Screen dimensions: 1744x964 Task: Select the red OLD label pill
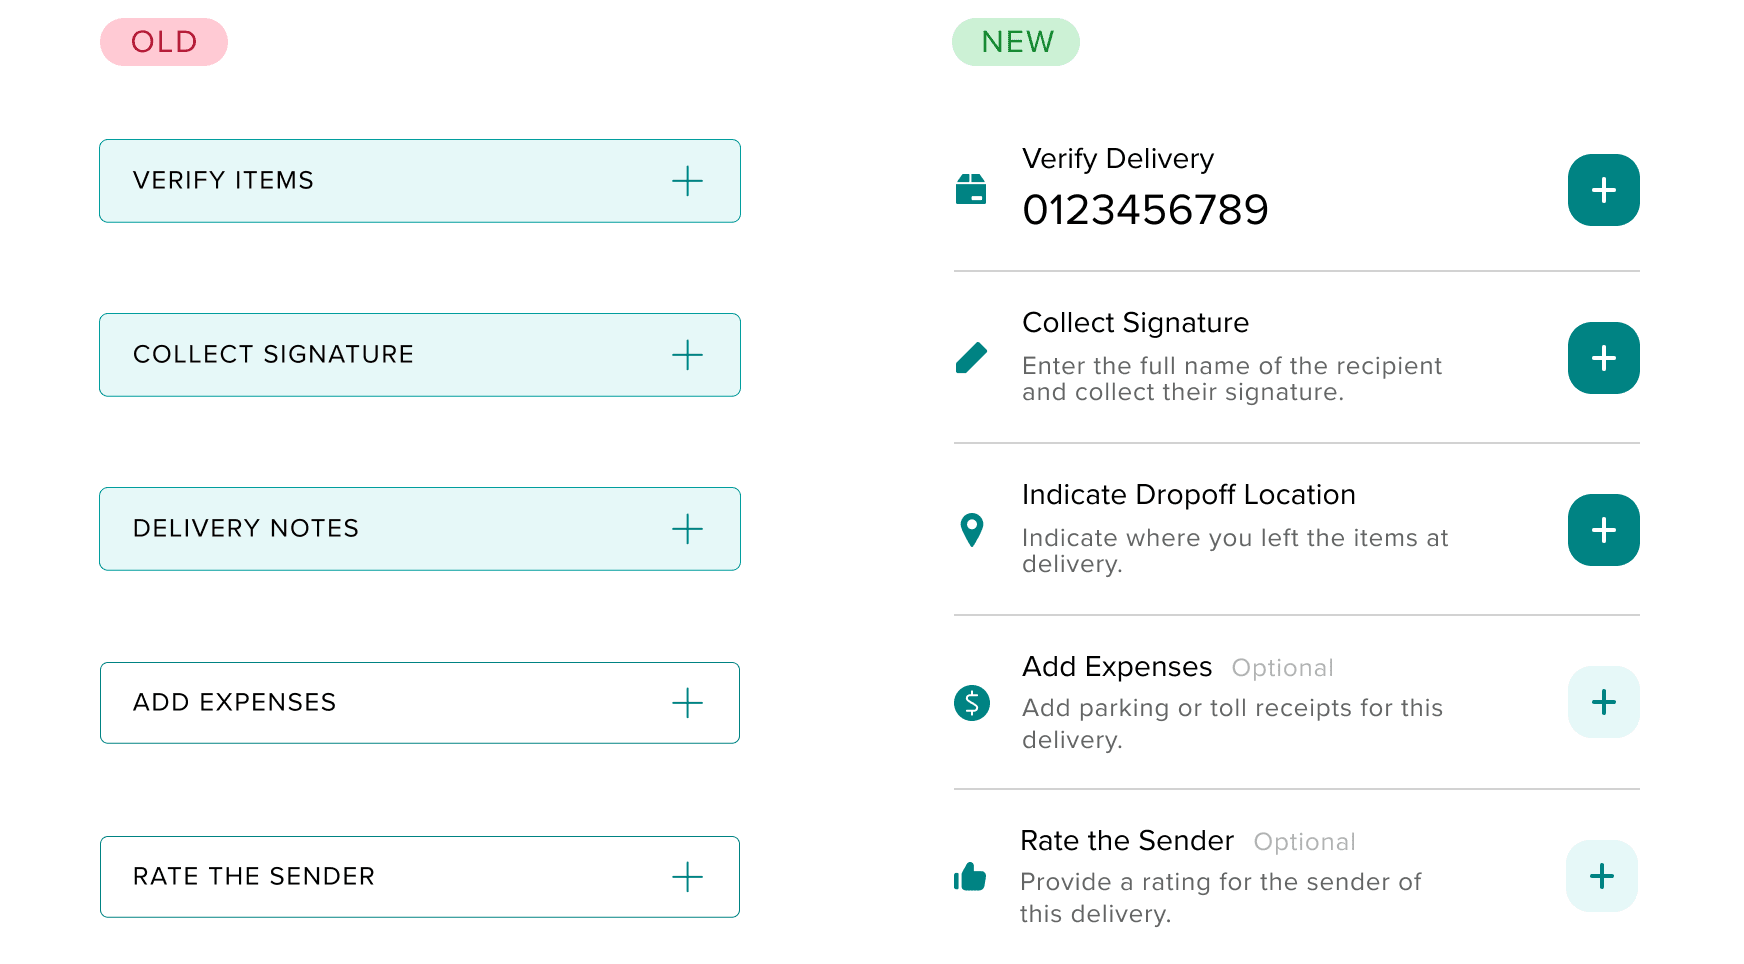[x=164, y=42]
